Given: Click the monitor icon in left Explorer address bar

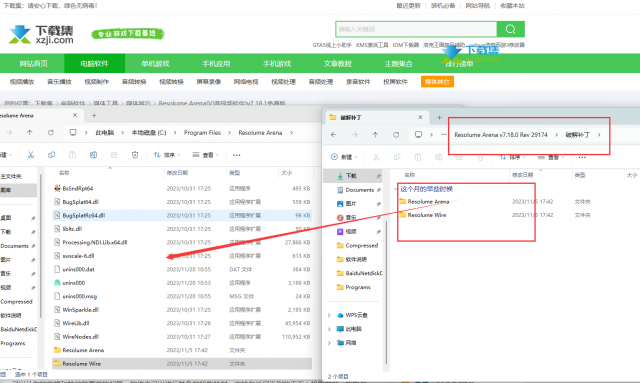Looking at the screenshot, I should (x=73, y=133).
